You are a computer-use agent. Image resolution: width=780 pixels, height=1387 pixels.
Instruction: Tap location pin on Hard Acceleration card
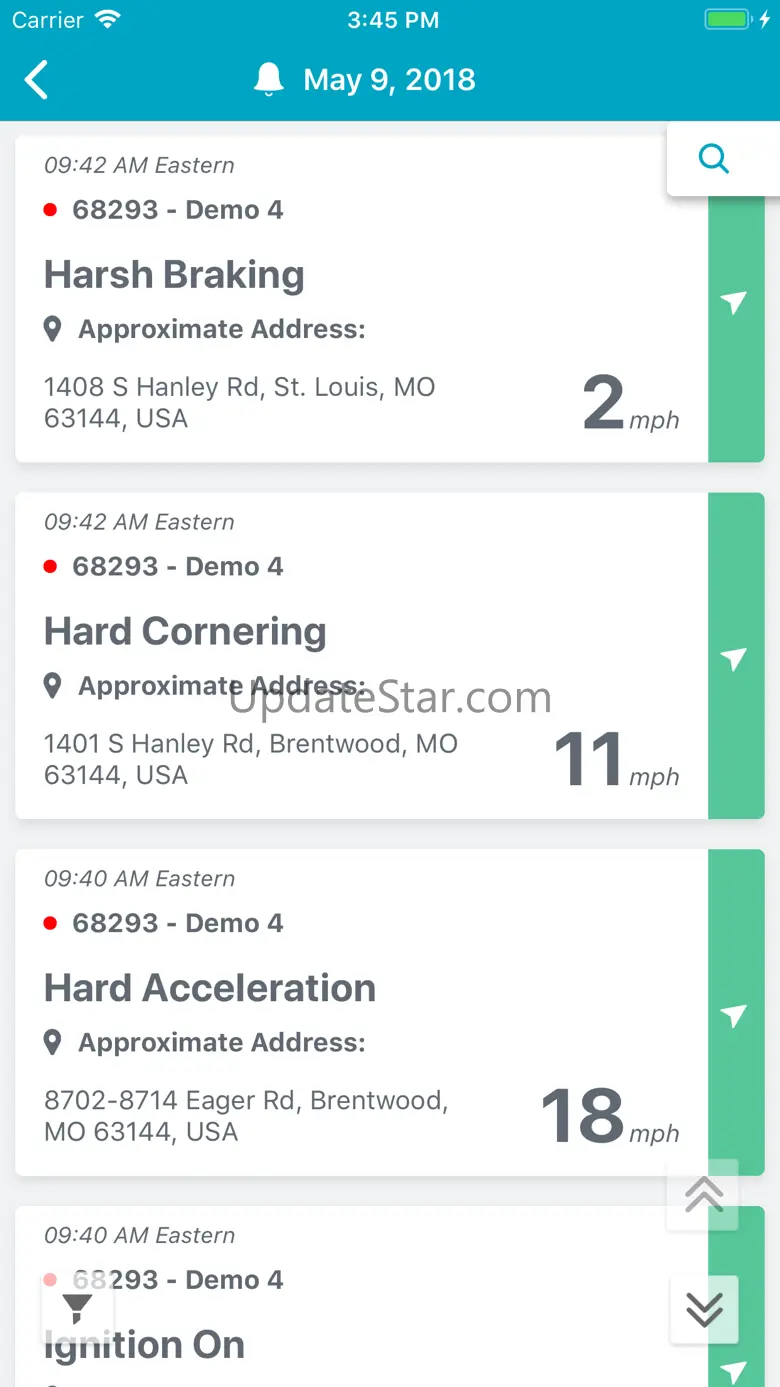click(x=53, y=1043)
